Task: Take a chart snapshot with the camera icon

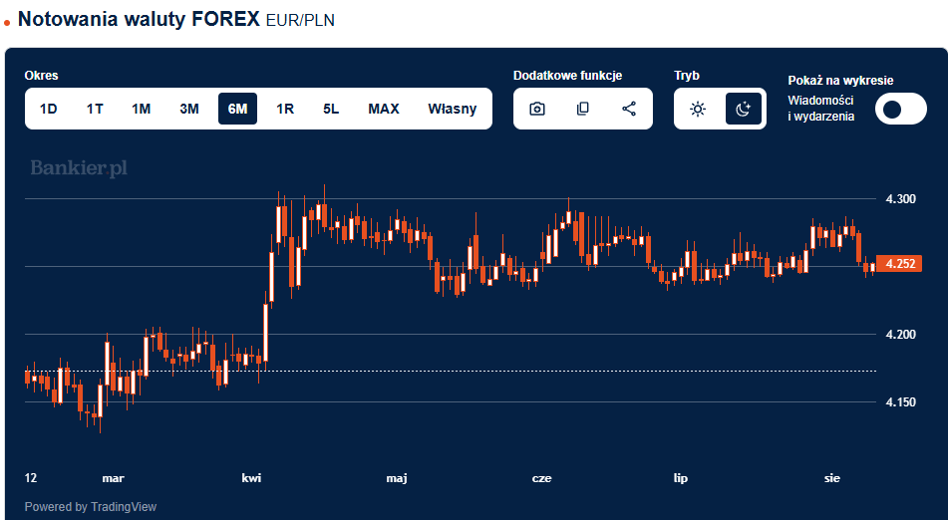Action: click(537, 109)
